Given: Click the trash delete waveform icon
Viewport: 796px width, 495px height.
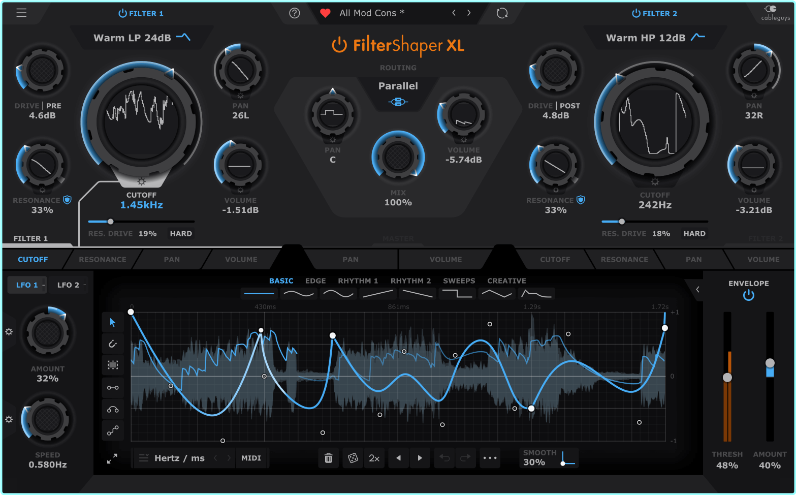Looking at the screenshot, I should 328,458.
